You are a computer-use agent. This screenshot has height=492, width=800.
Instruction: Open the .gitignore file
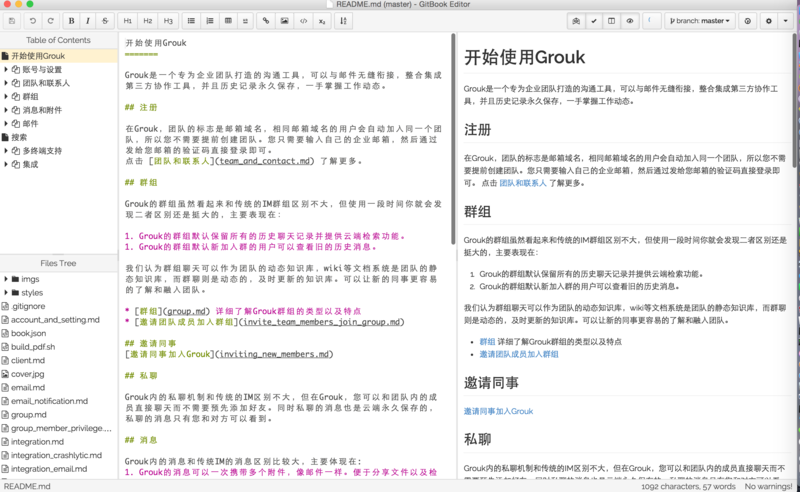click(59, 306)
